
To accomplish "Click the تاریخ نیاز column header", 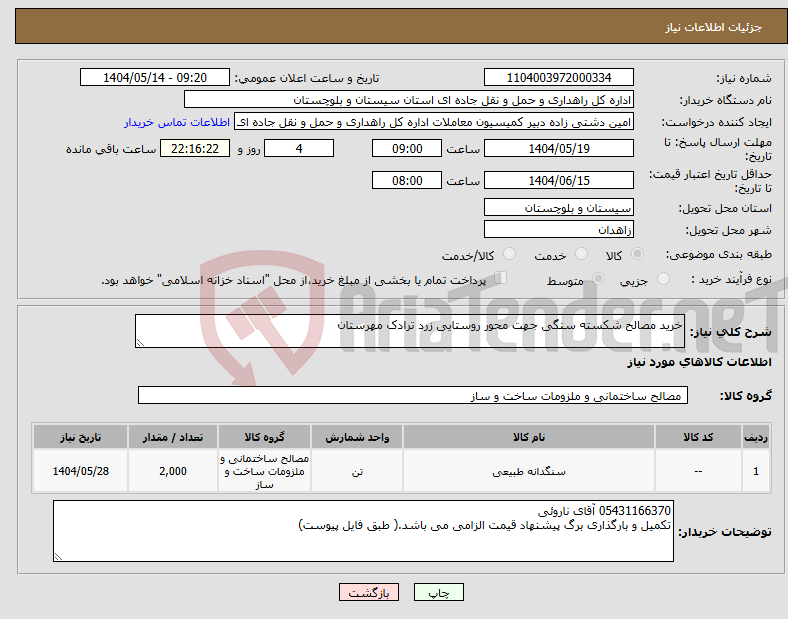I will click(80, 437).
